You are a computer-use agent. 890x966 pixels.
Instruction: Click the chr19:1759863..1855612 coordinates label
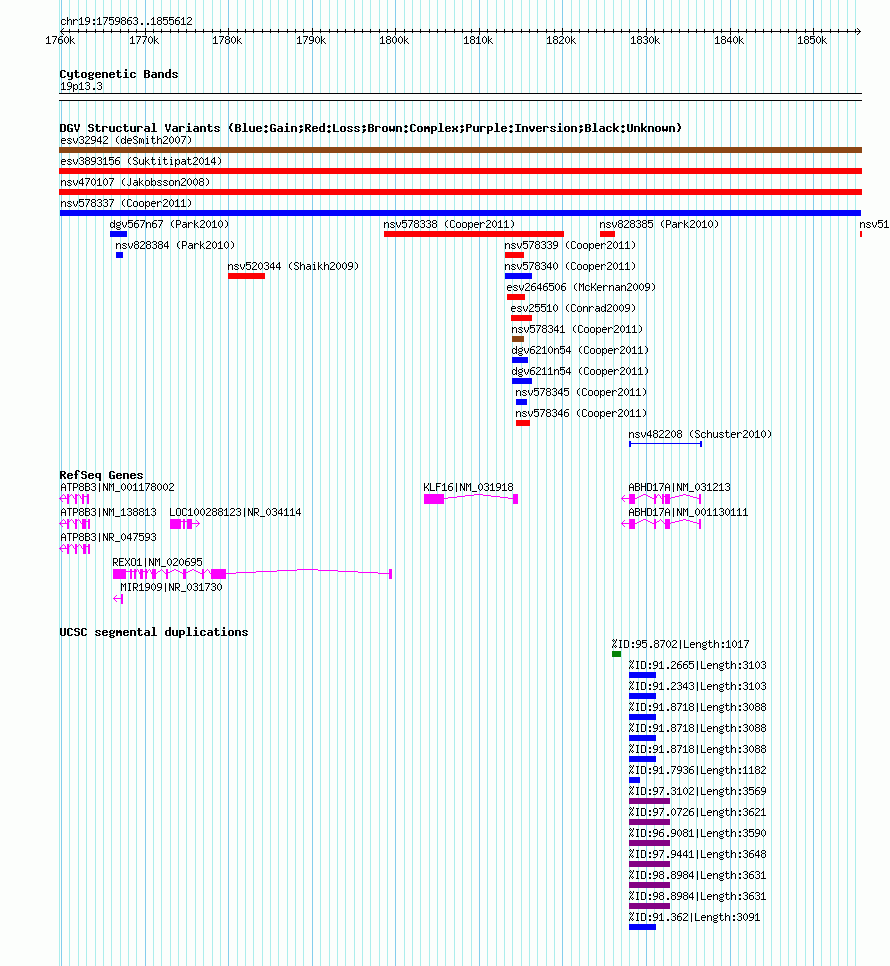126,22
